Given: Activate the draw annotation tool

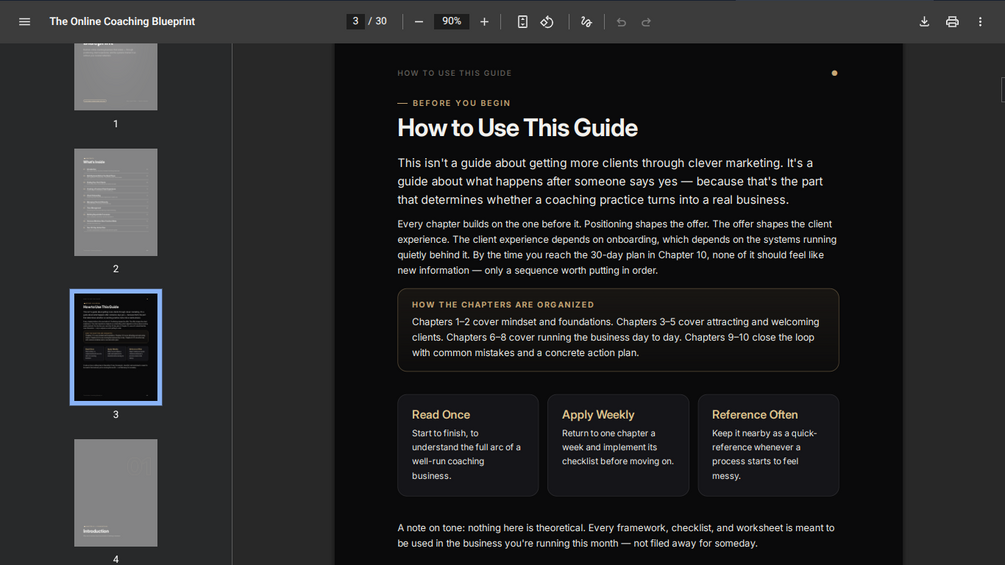Looking at the screenshot, I should click(586, 22).
